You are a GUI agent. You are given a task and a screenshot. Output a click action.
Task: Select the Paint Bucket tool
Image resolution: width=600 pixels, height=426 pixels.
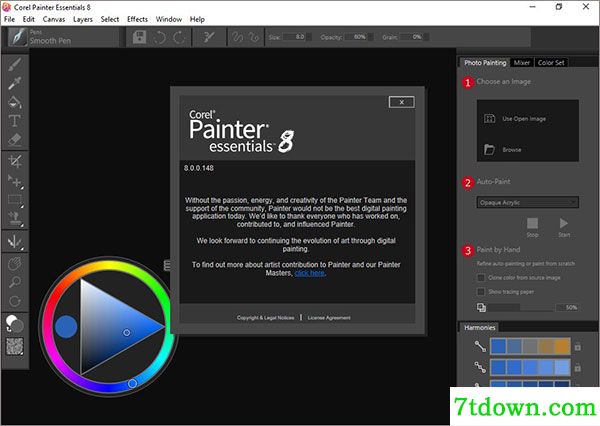(15, 102)
